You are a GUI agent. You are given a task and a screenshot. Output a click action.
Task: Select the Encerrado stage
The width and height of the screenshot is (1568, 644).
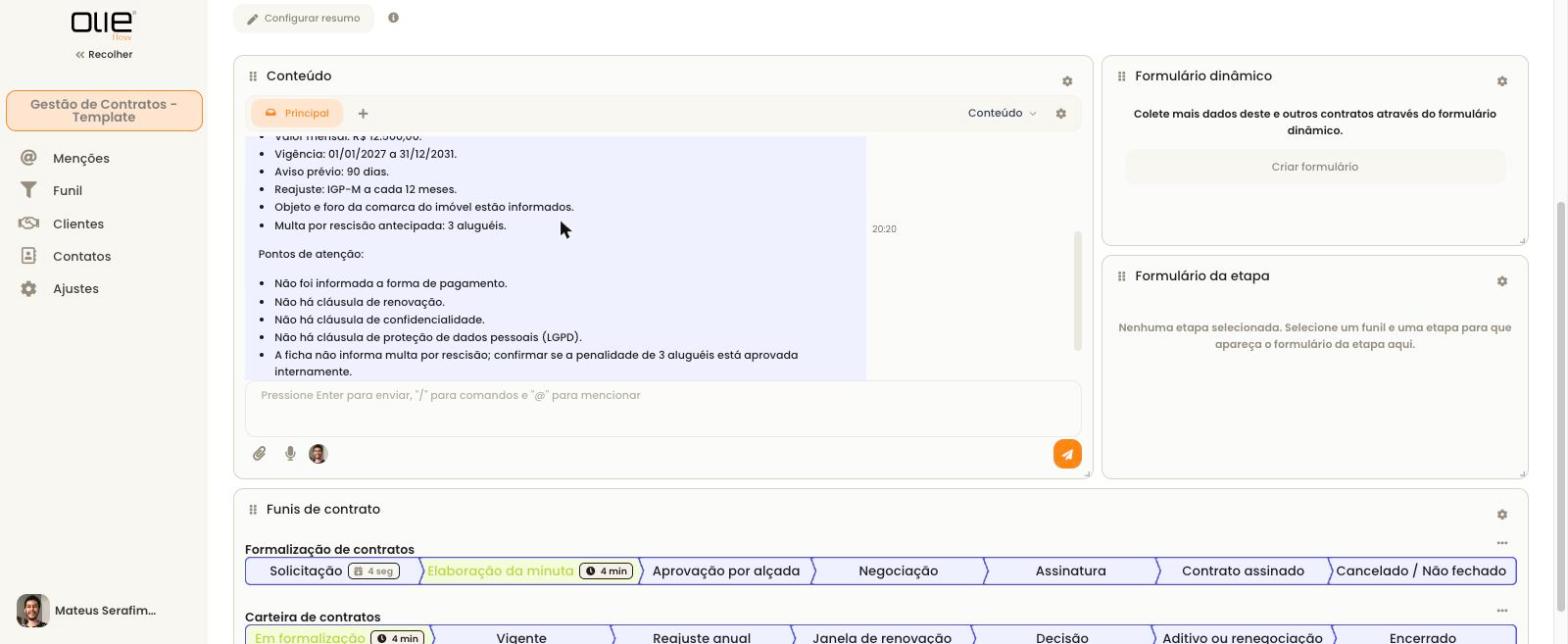pyautogui.click(x=1423, y=637)
